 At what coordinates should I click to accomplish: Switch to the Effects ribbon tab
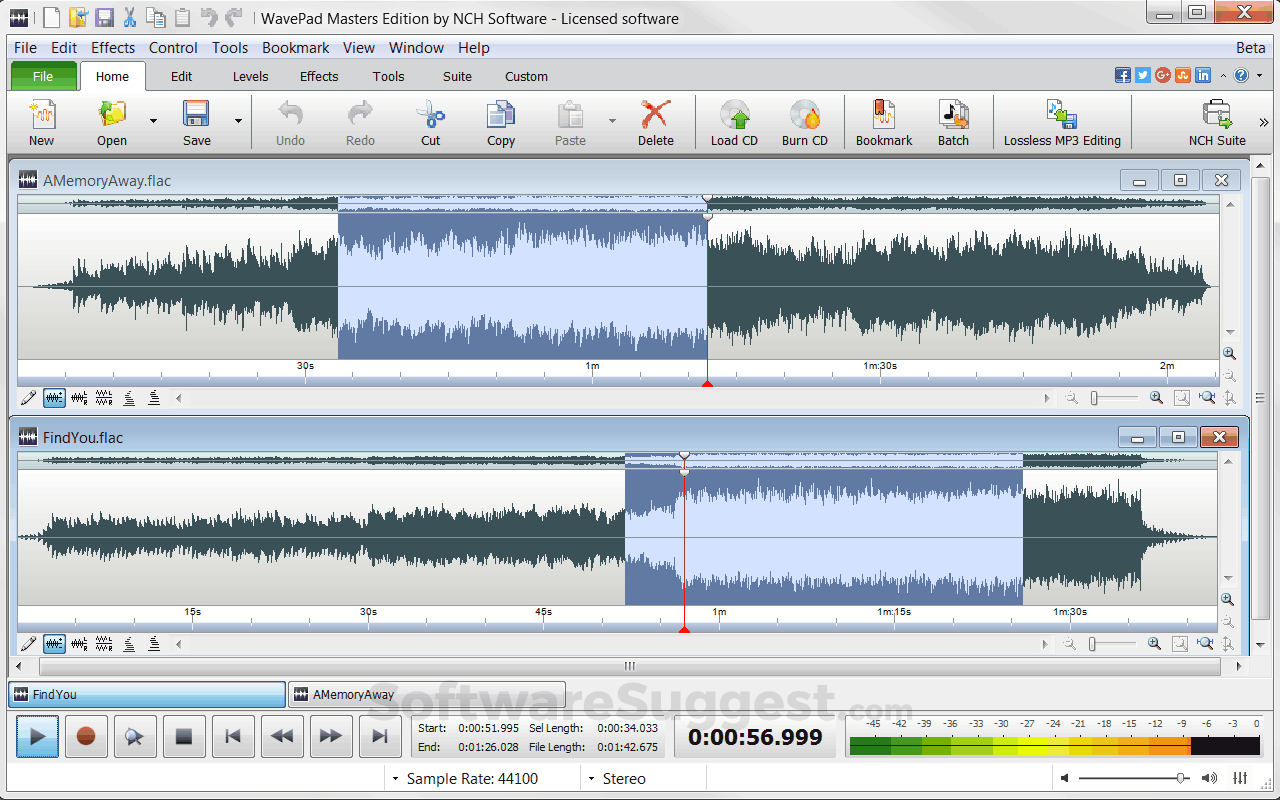click(x=319, y=76)
